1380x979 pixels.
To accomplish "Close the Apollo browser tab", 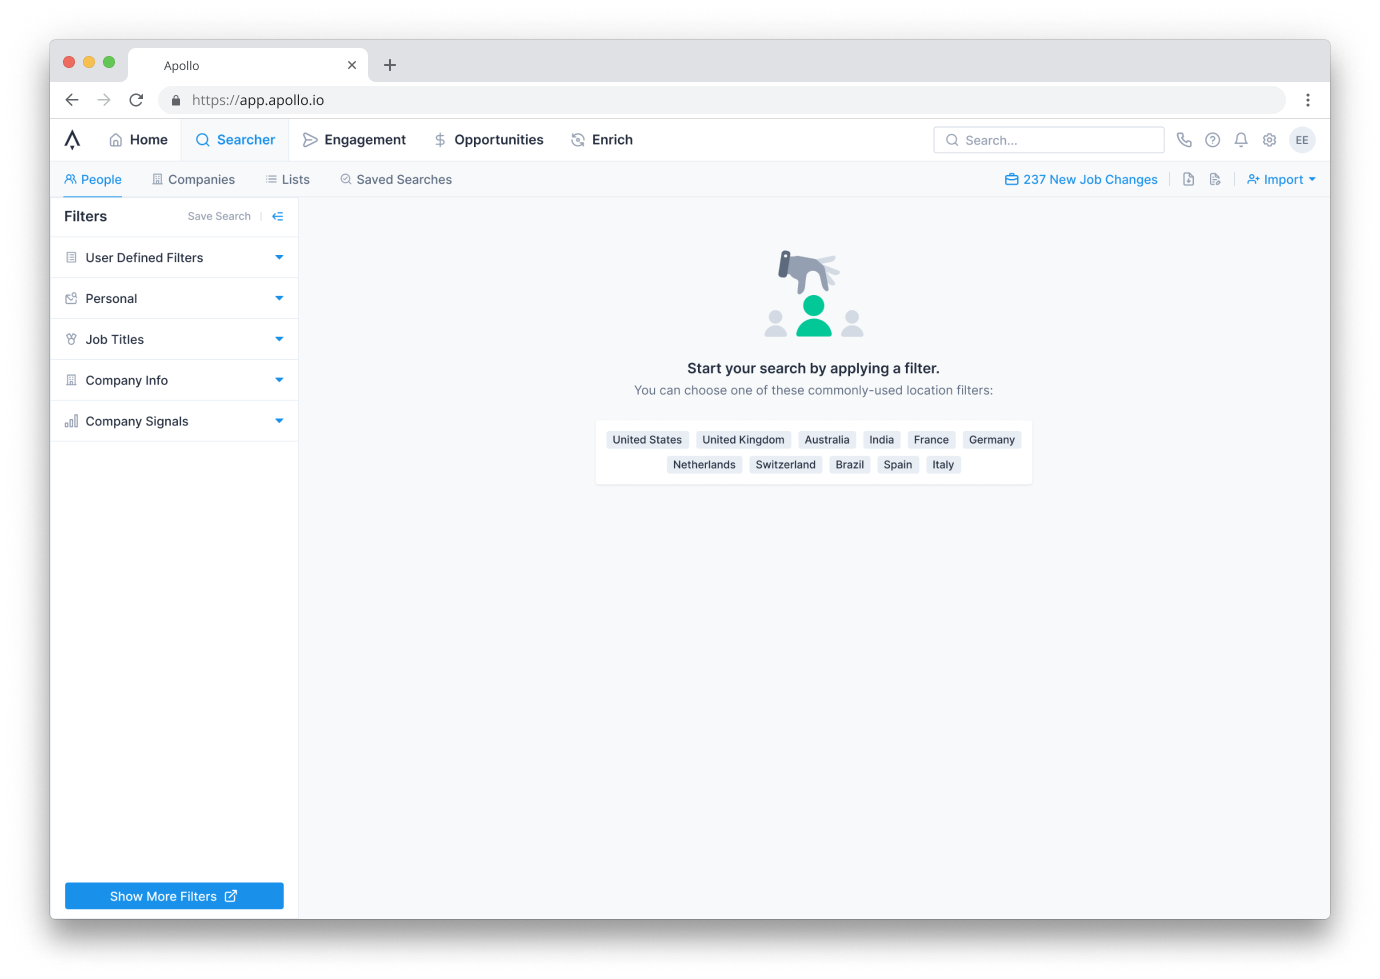I will click(x=352, y=65).
